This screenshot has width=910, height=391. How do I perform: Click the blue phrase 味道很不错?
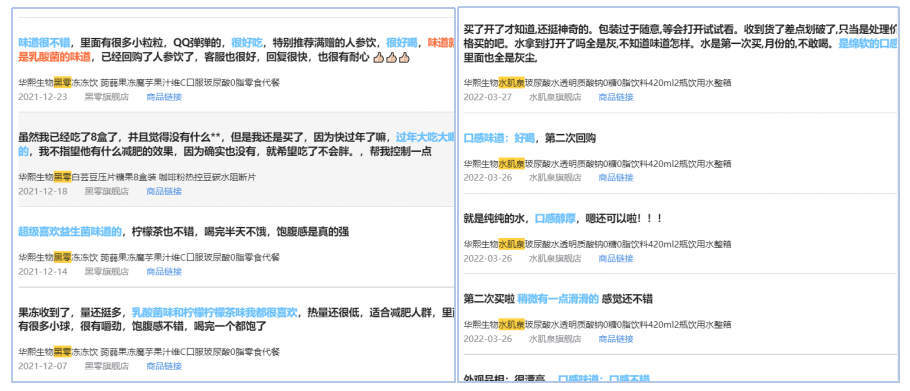click(44, 42)
